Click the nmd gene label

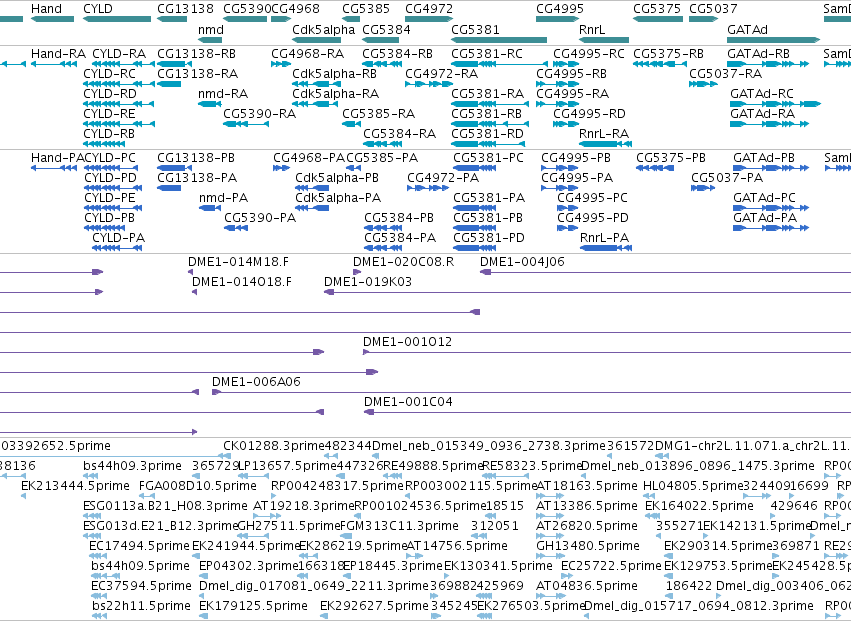(x=211, y=29)
